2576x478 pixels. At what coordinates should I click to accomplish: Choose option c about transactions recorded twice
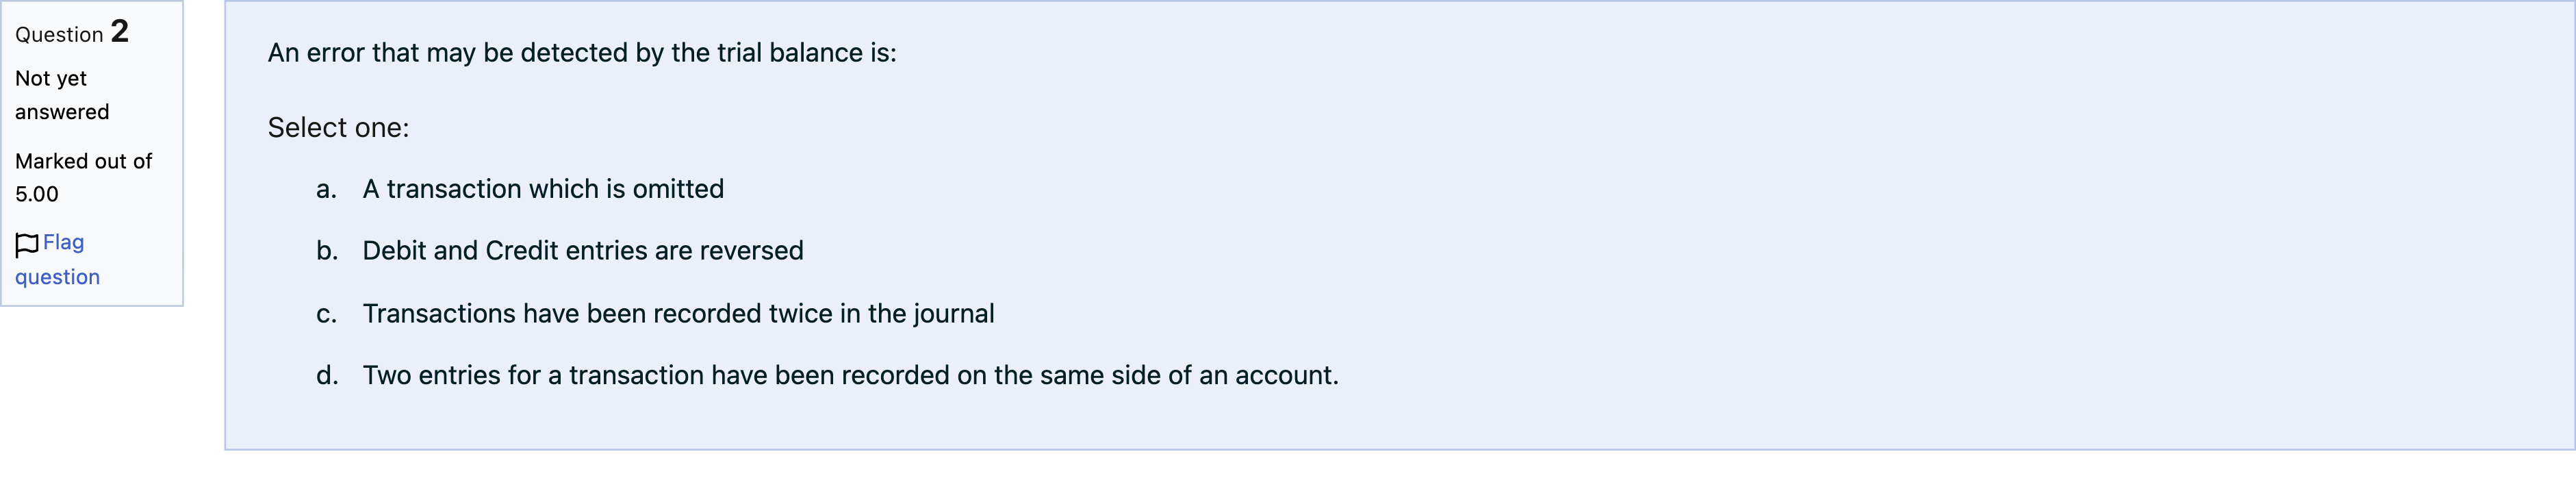point(678,313)
